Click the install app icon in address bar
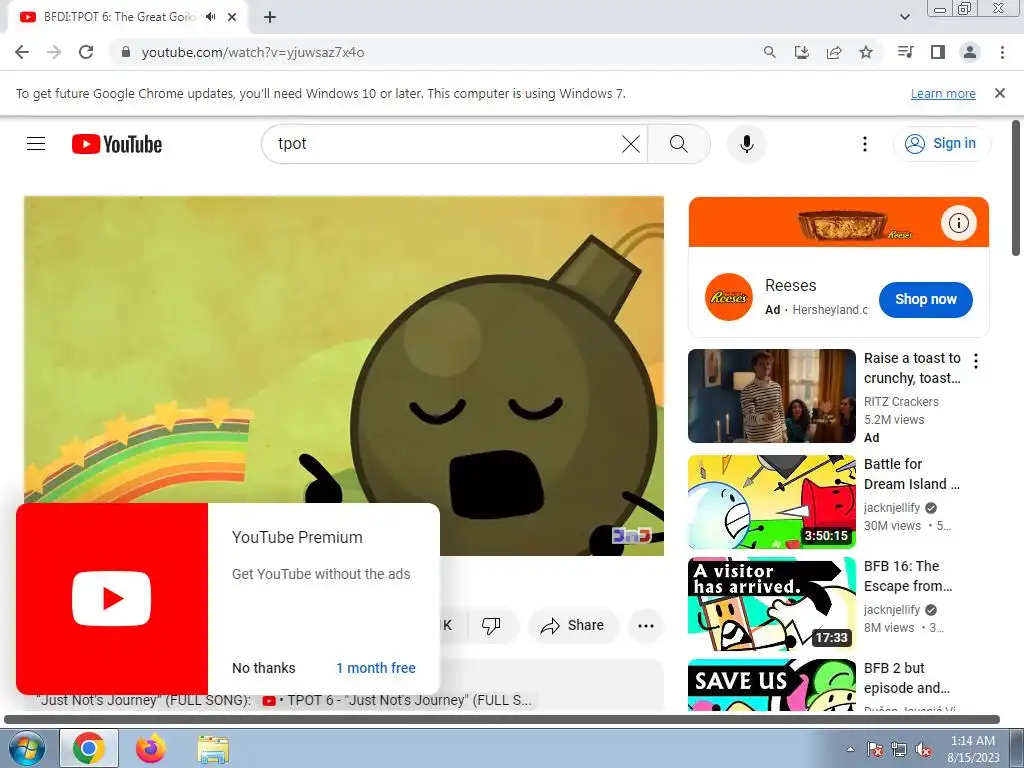The image size is (1024, 768). tap(802, 52)
